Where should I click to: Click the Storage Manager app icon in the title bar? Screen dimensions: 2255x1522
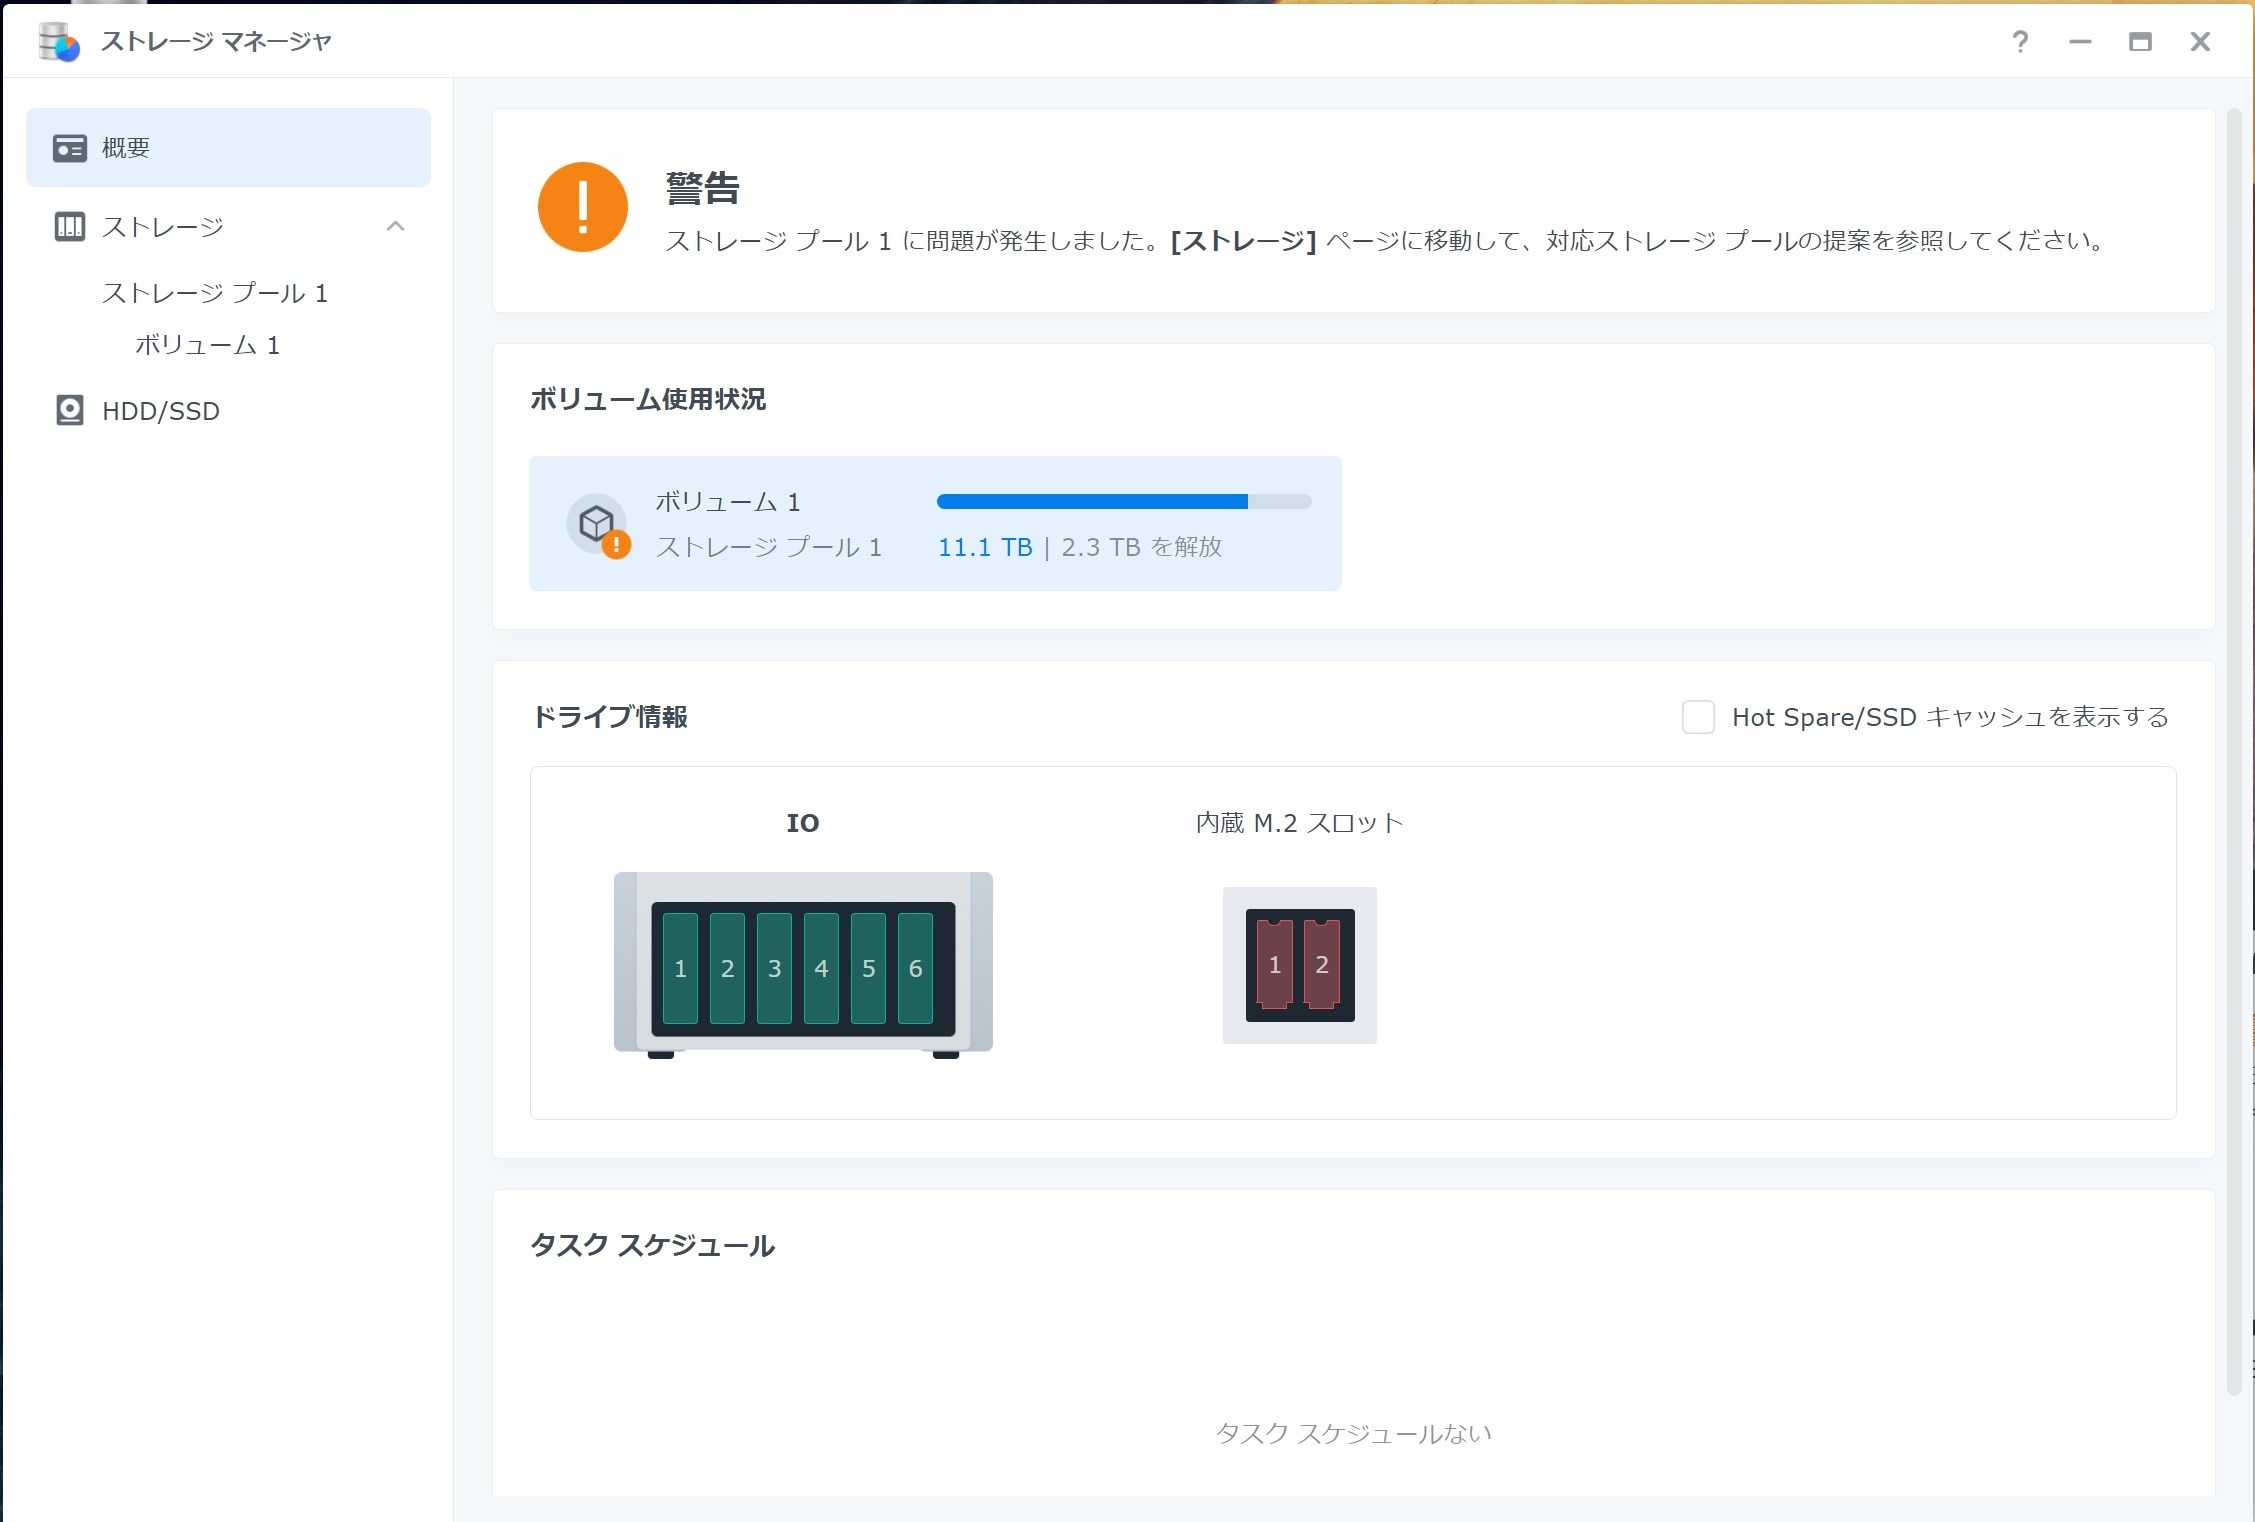click(x=58, y=42)
